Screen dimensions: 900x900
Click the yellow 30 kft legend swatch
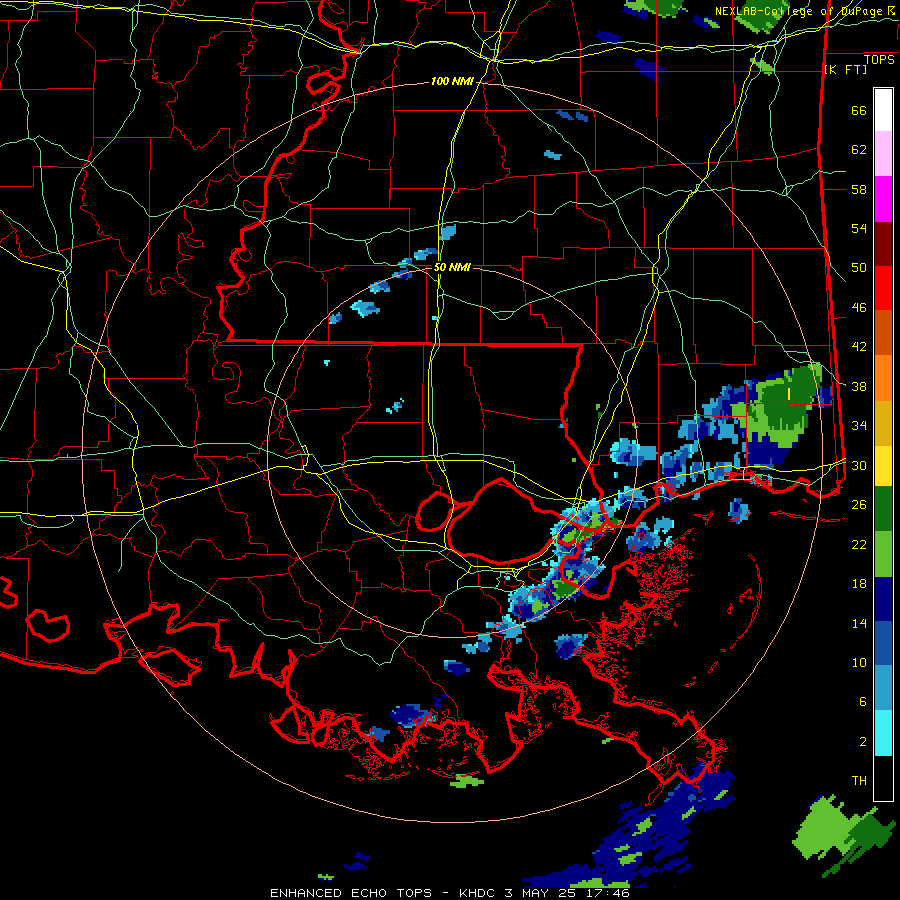[883, 466]
